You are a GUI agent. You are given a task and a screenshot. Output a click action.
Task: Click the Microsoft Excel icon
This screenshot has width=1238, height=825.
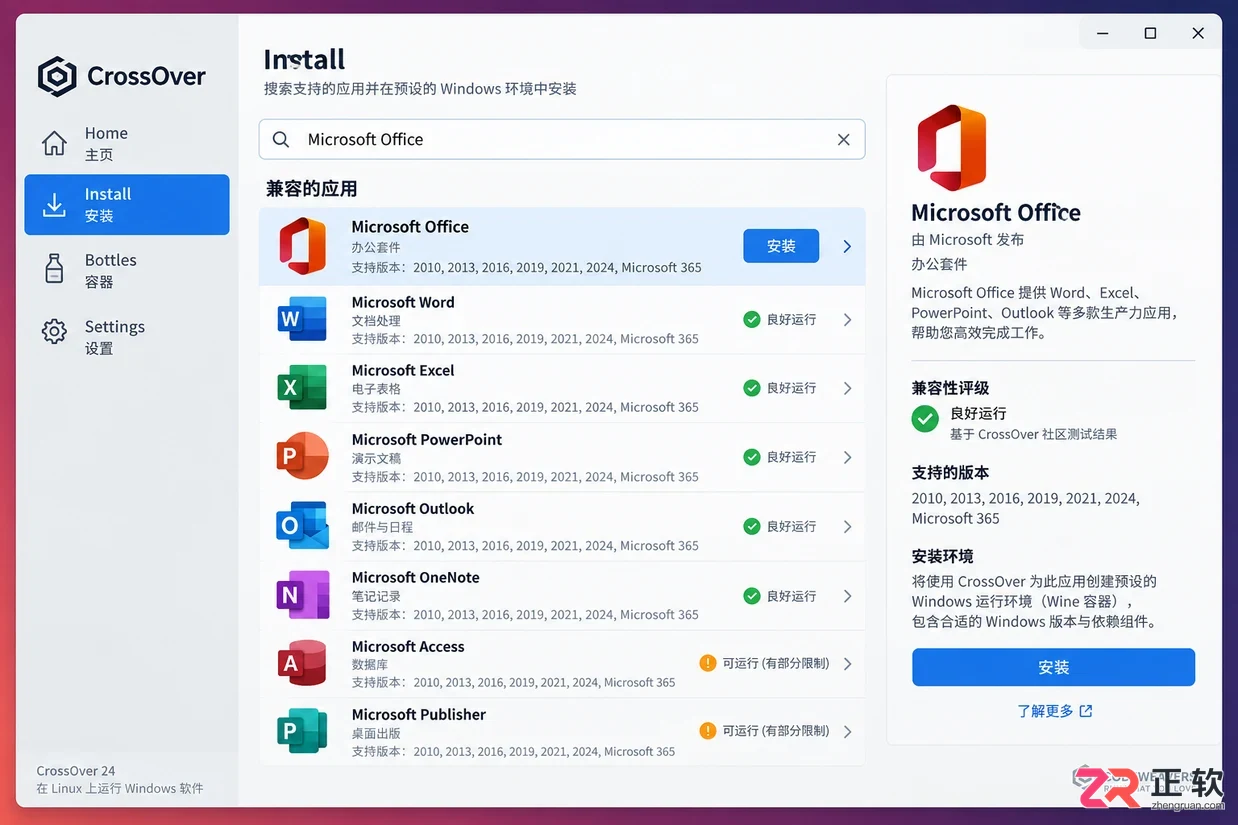(x=302, y=387)
